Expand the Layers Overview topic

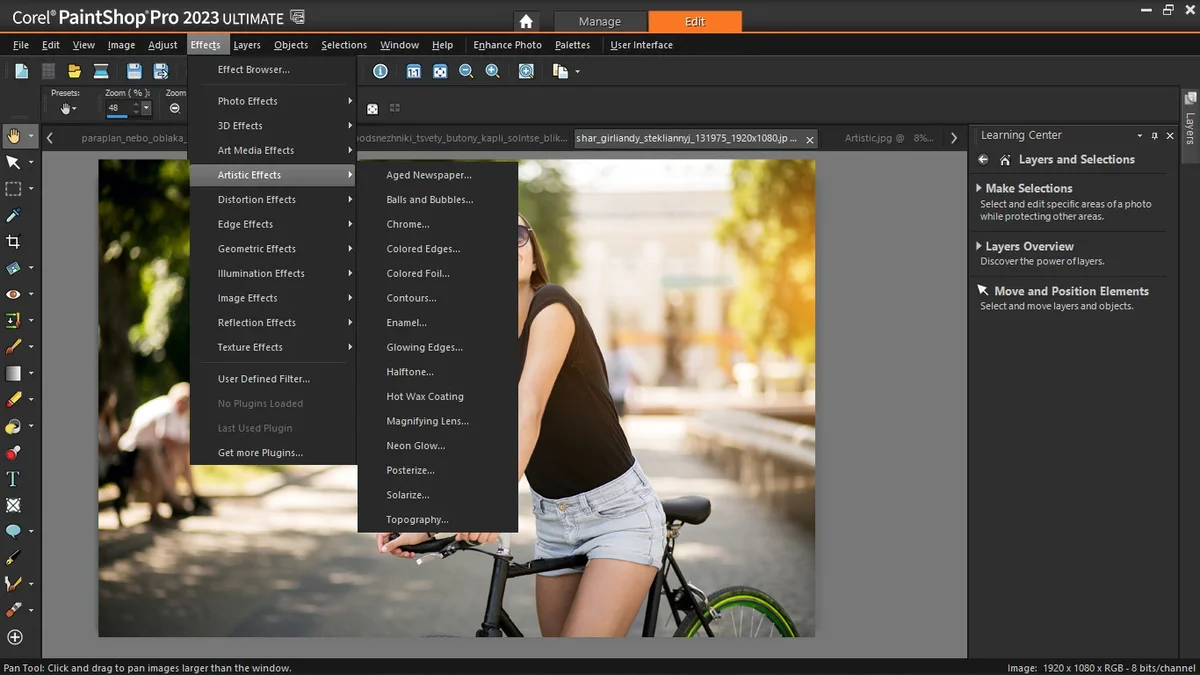(1029, 246)
